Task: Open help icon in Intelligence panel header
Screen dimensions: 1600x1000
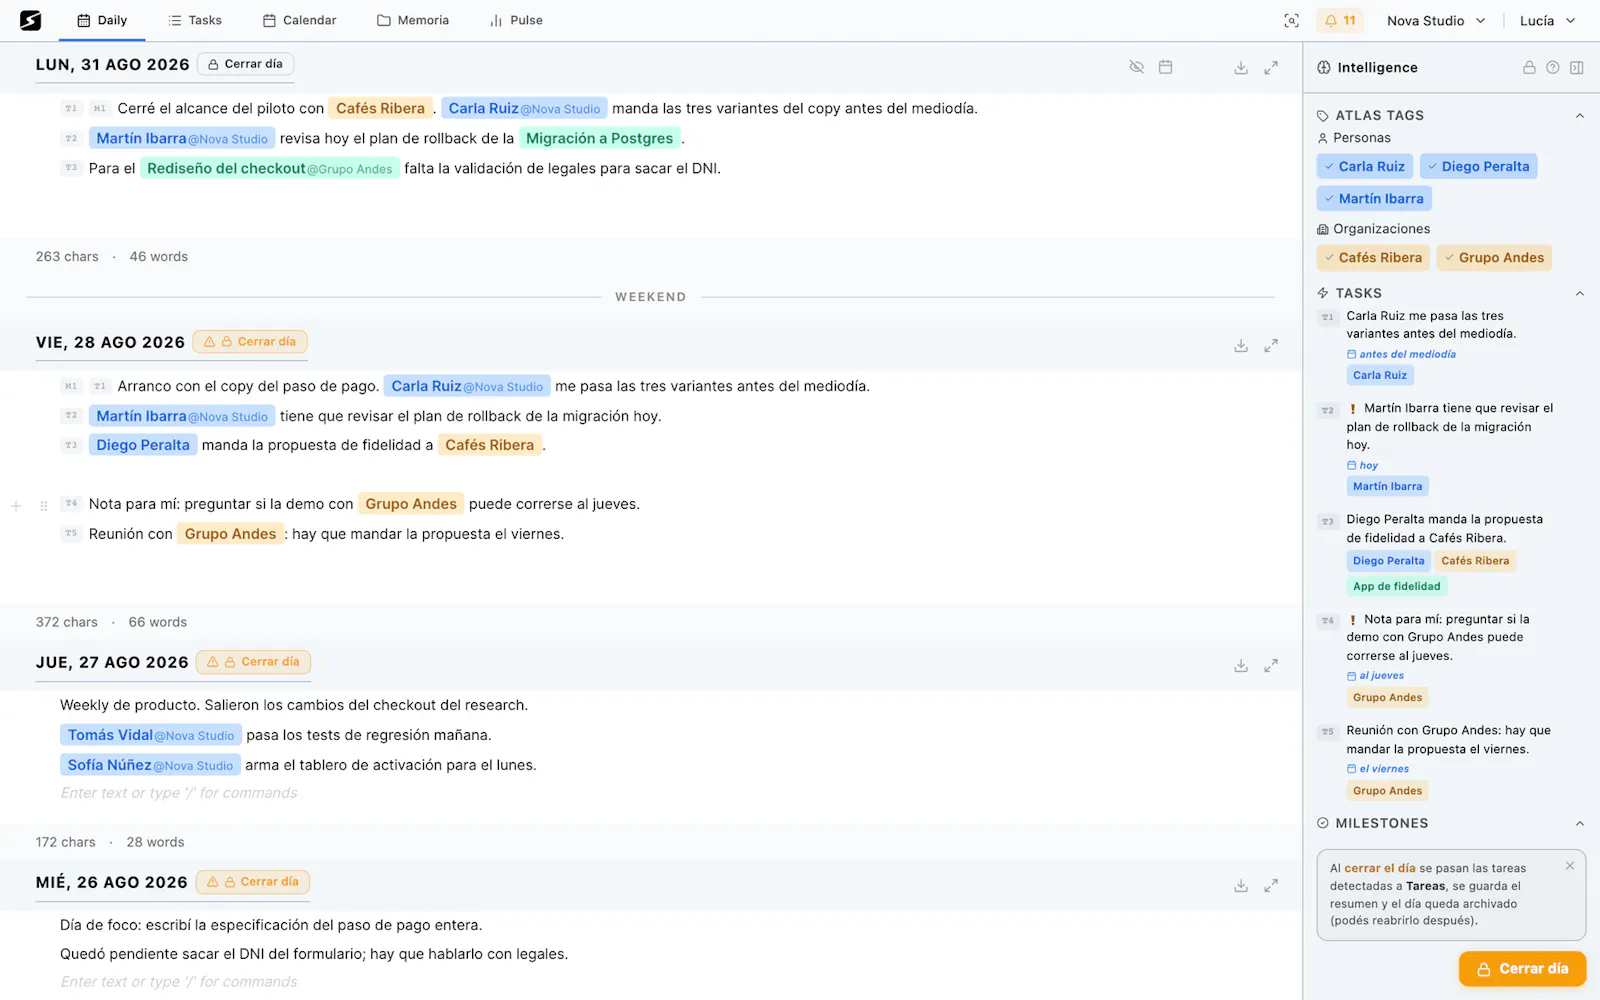Action: 1553,68
